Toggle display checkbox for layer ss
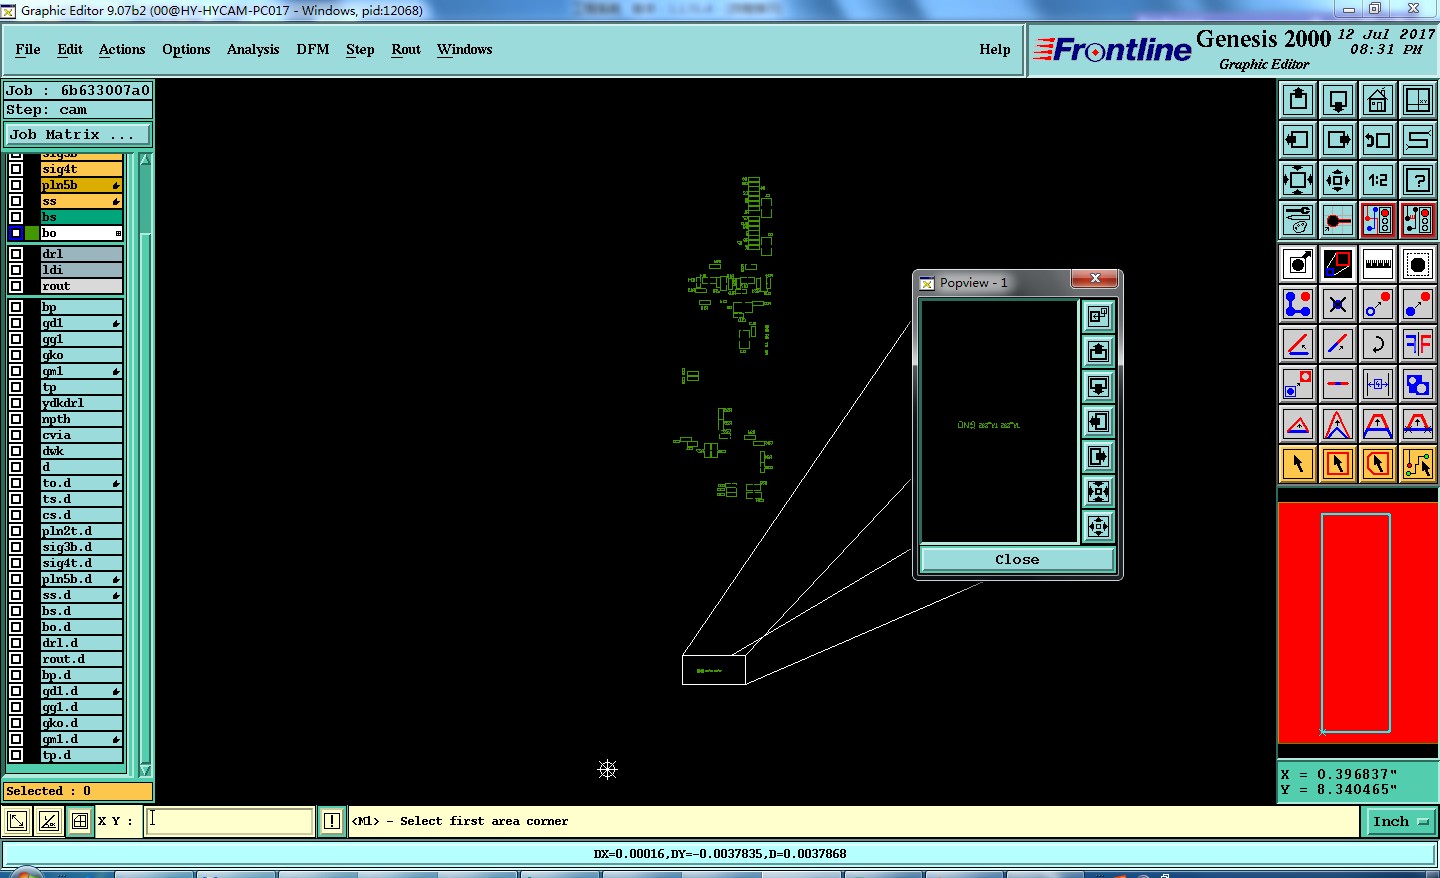Image resolution: width=1440 pixels, height=878 pixels. click(16, 201)
